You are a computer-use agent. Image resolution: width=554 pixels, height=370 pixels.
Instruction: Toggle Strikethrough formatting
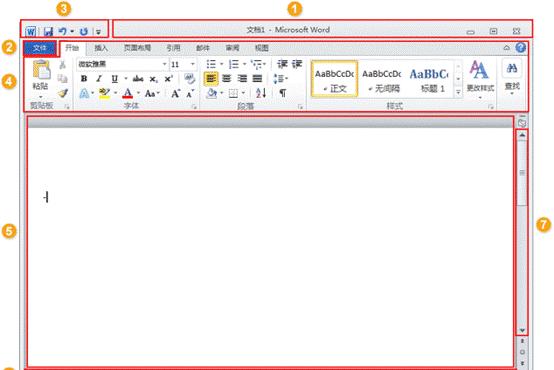[138, 78]
